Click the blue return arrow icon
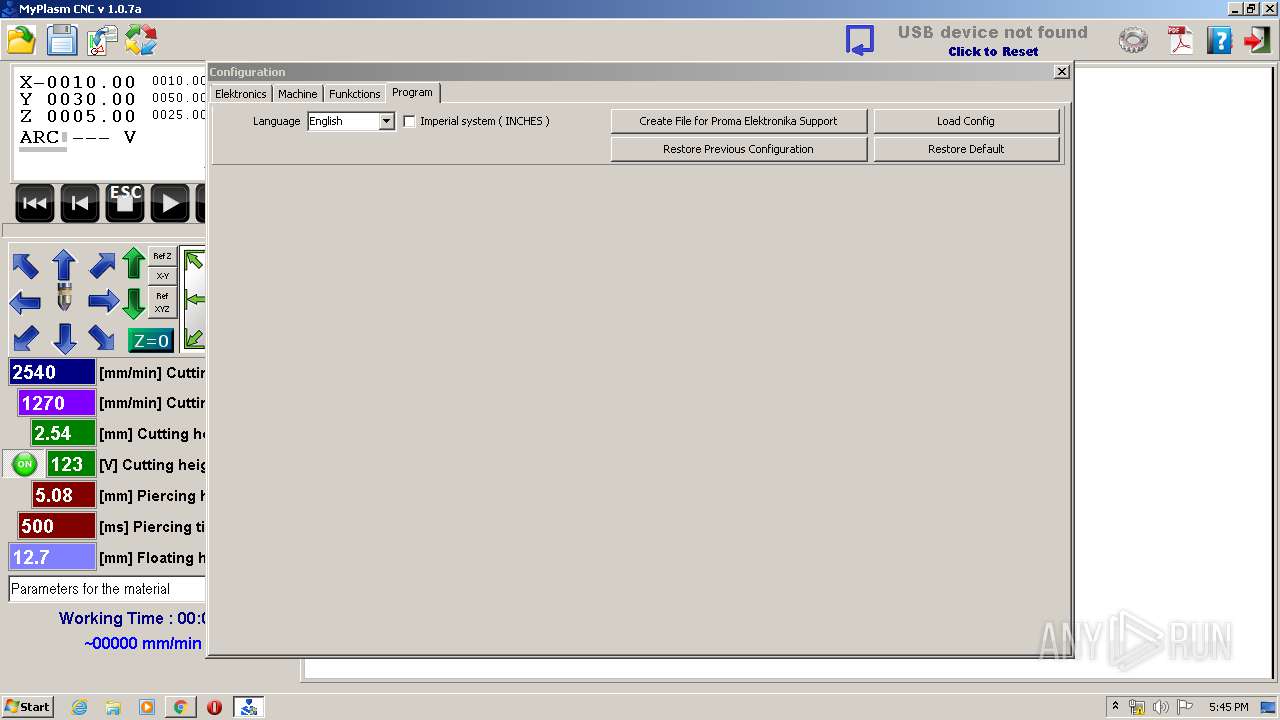Screen dimensions: 1280x720 [860, 40]
